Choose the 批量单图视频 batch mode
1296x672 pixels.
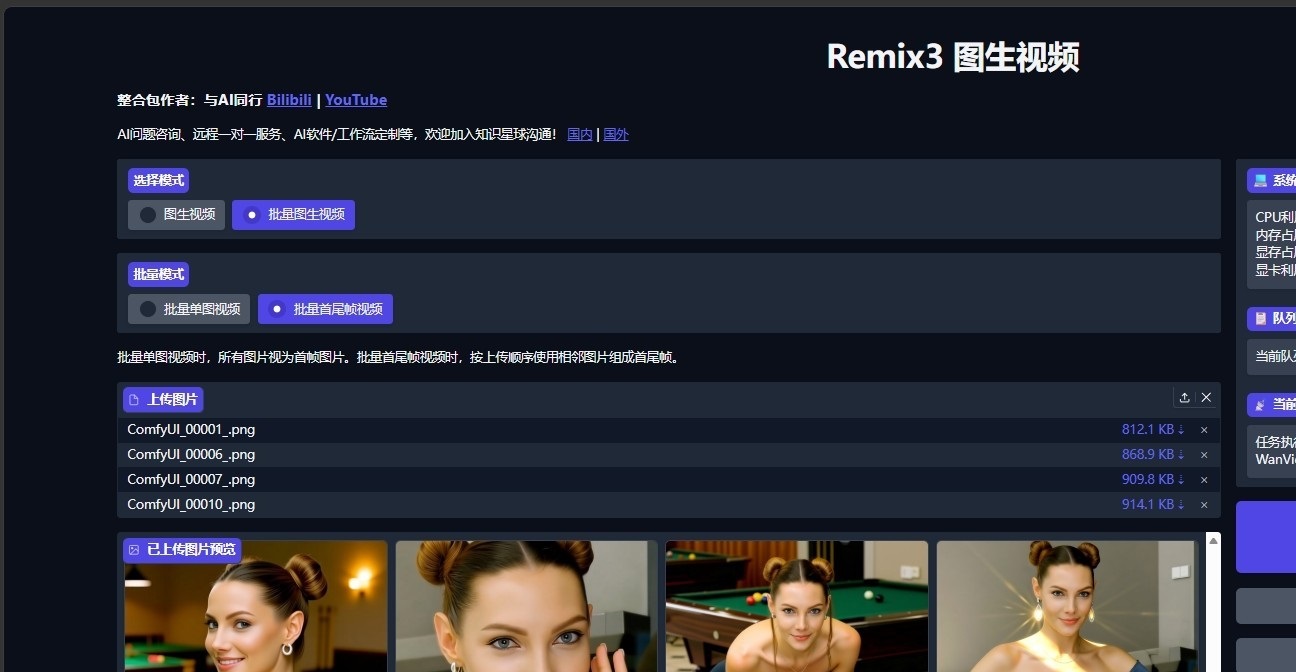pos(189,309)
